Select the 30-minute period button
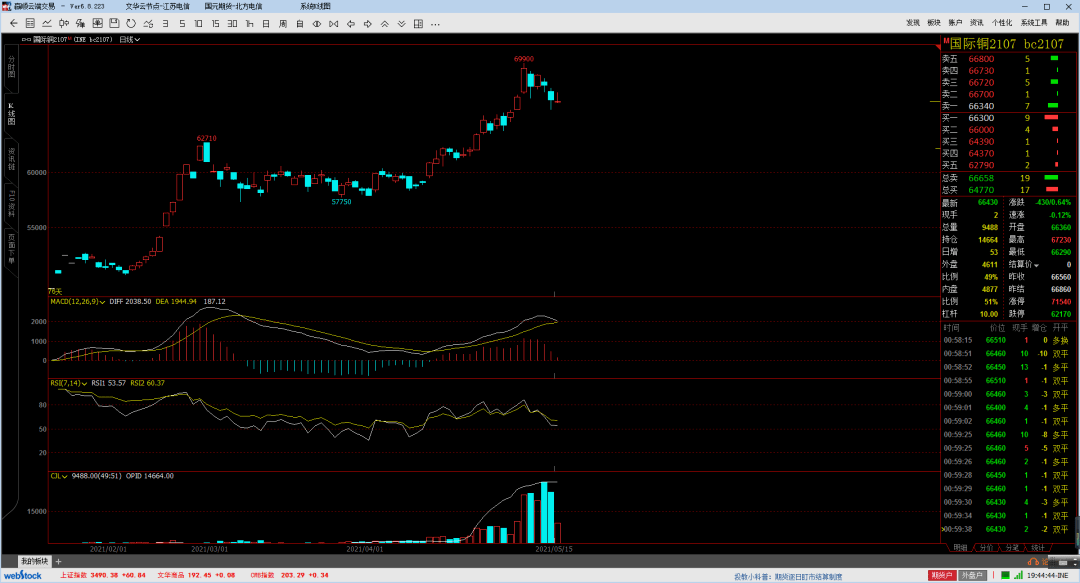This screenshot has height=583, width=1080. (232, 23)
